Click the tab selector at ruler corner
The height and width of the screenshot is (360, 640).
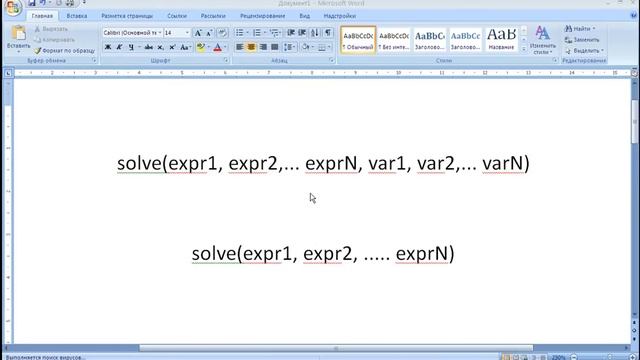(8, 73)
